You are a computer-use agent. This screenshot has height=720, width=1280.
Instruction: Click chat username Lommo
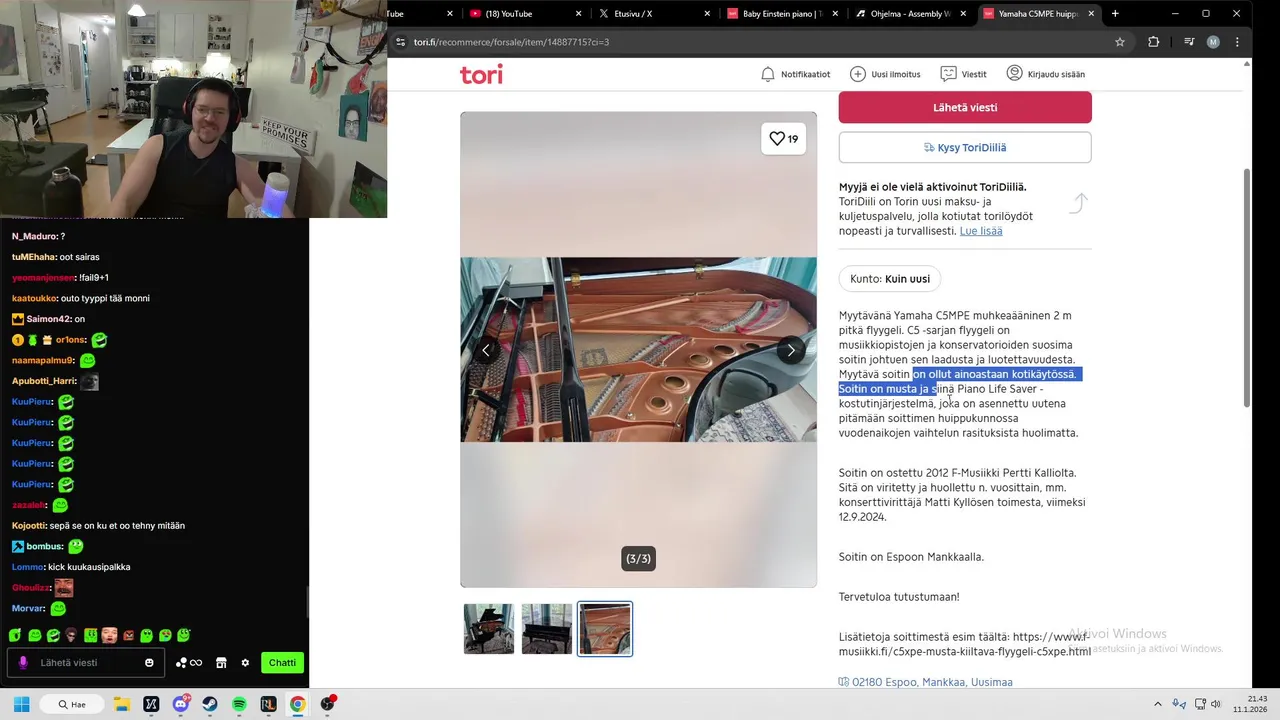(x=27, y=567)
